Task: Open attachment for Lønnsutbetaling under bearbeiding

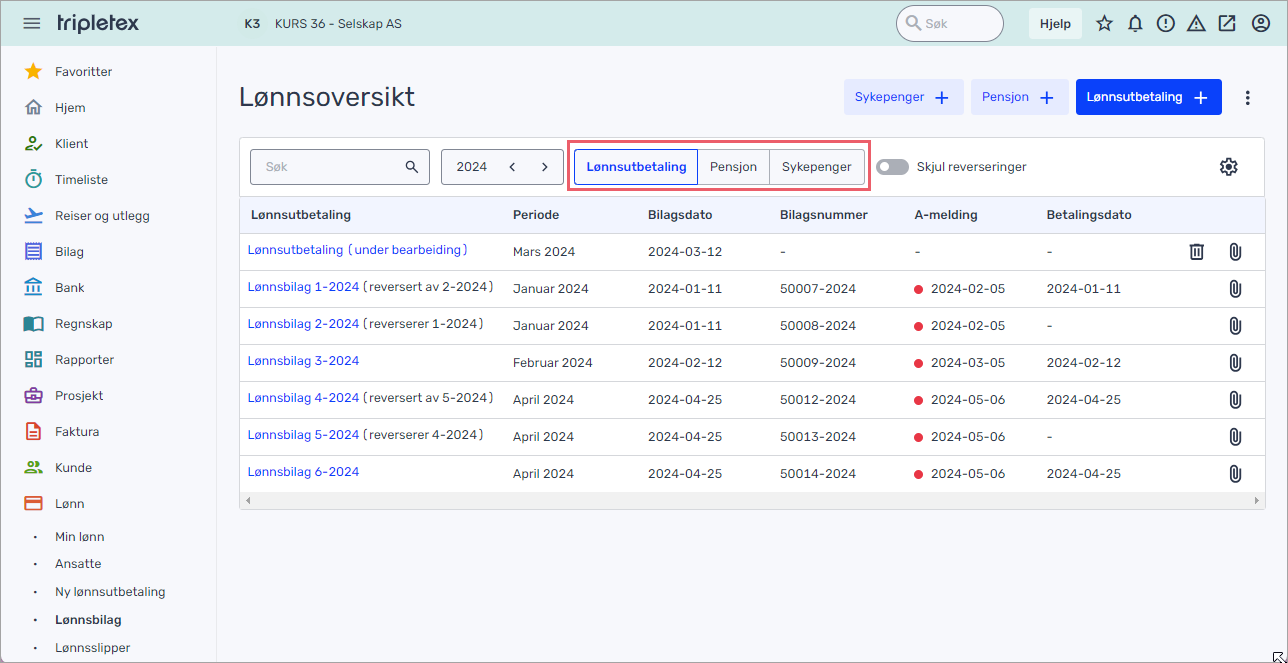Action: tap(1235, 252)
